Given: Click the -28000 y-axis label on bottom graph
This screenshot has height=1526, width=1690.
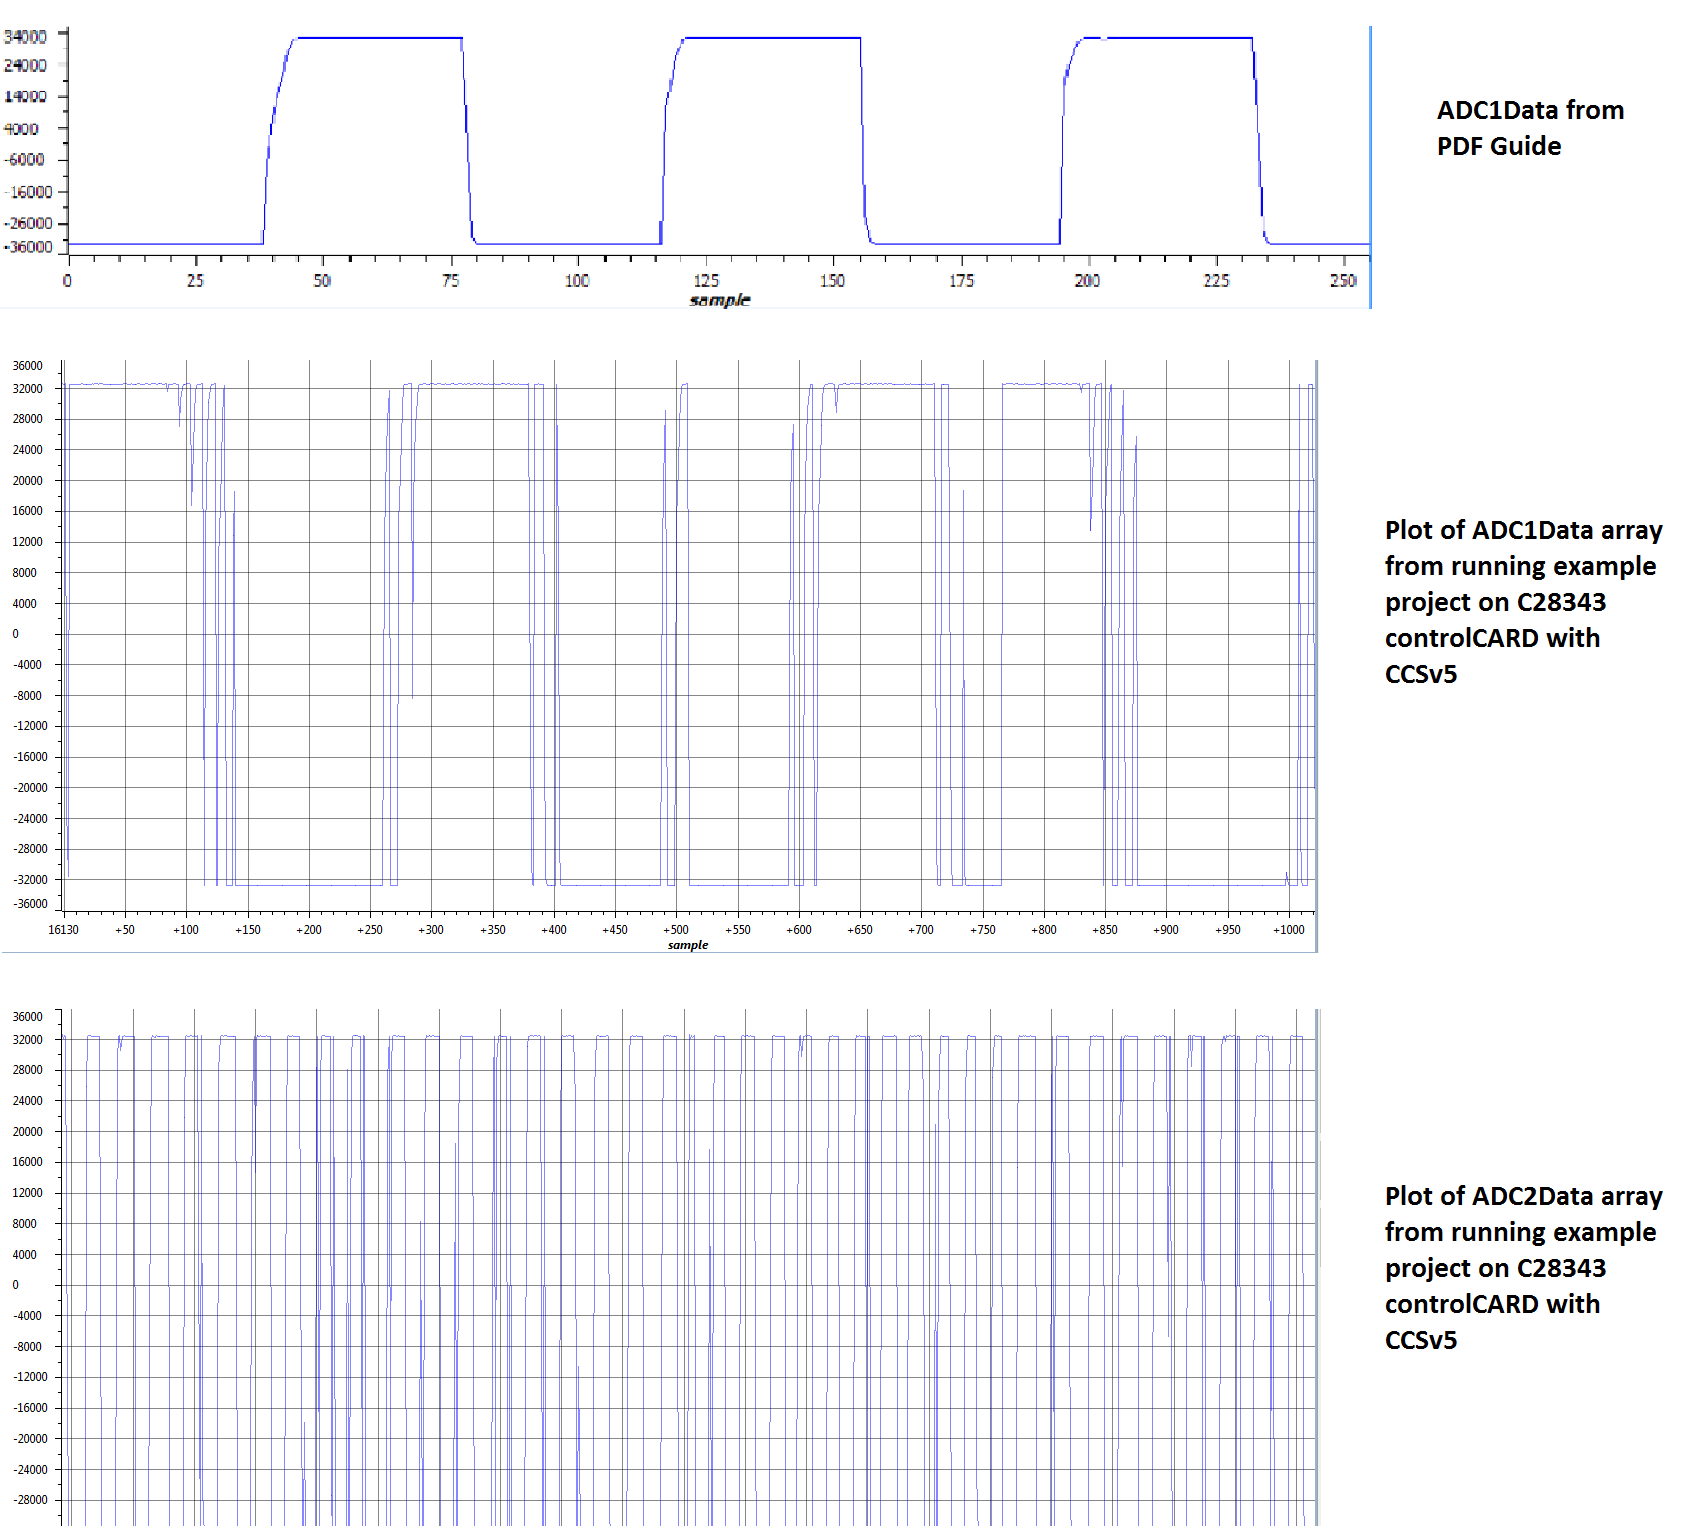Looking at the screenshot, I should click(x=30, y=1500).
